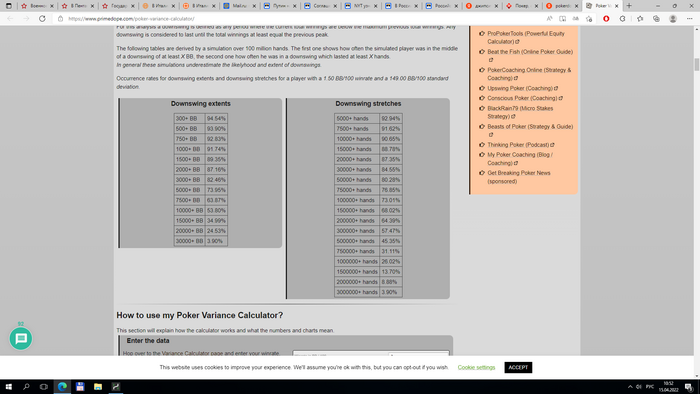This screenshot has width=700, height=394.
Task: Click 'How to use my Poker Variance Calculator?' heading
Action: 200,315
